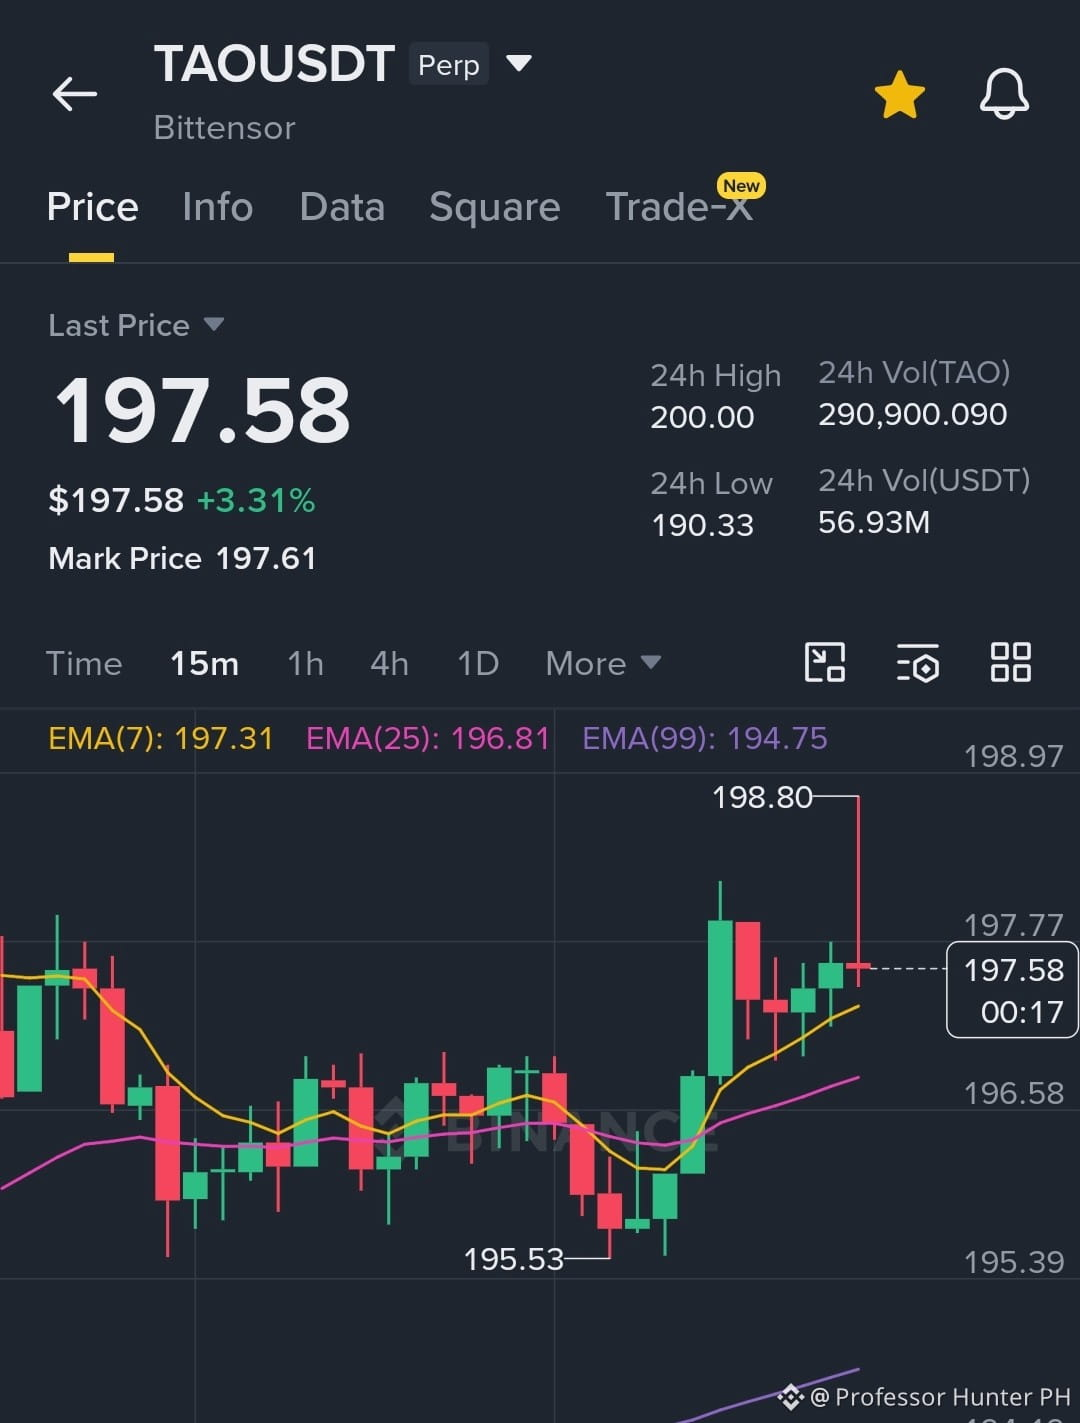Image resolution: width=1080 pixels, height=1423 pixels.
Task: Tap the New badge on Trade-X
Action: coord(741,186)
